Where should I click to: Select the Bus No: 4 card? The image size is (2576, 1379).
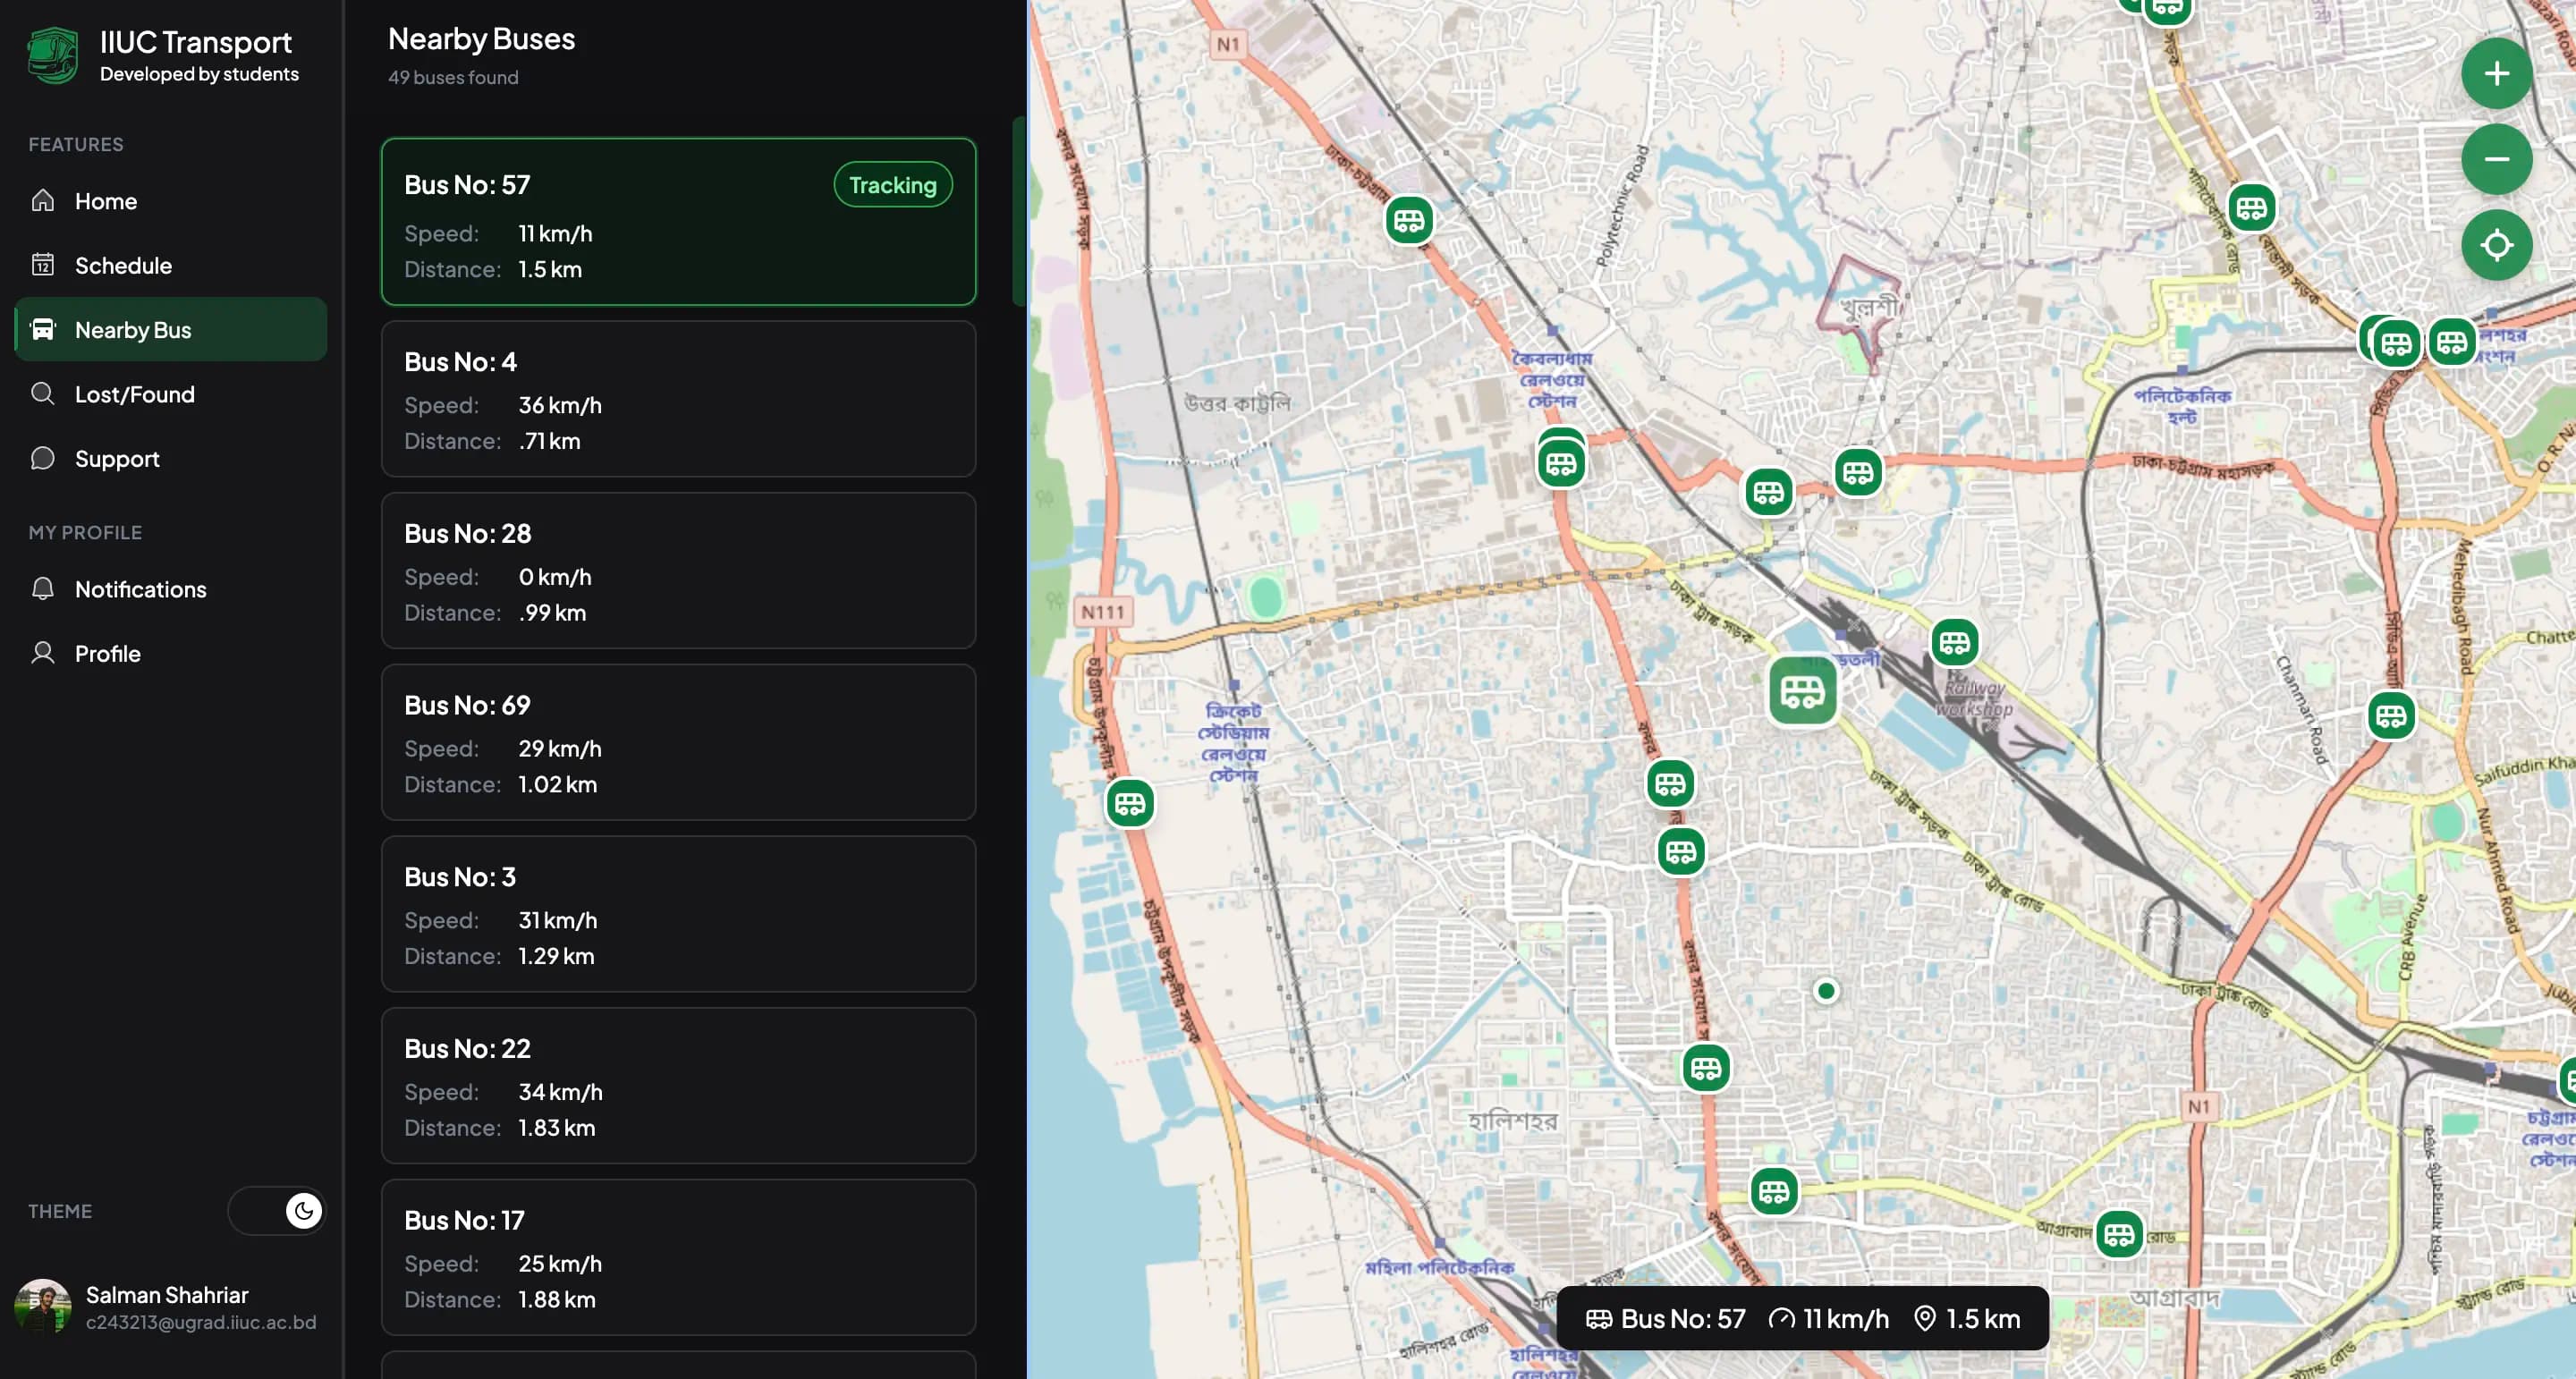[678, 399]
